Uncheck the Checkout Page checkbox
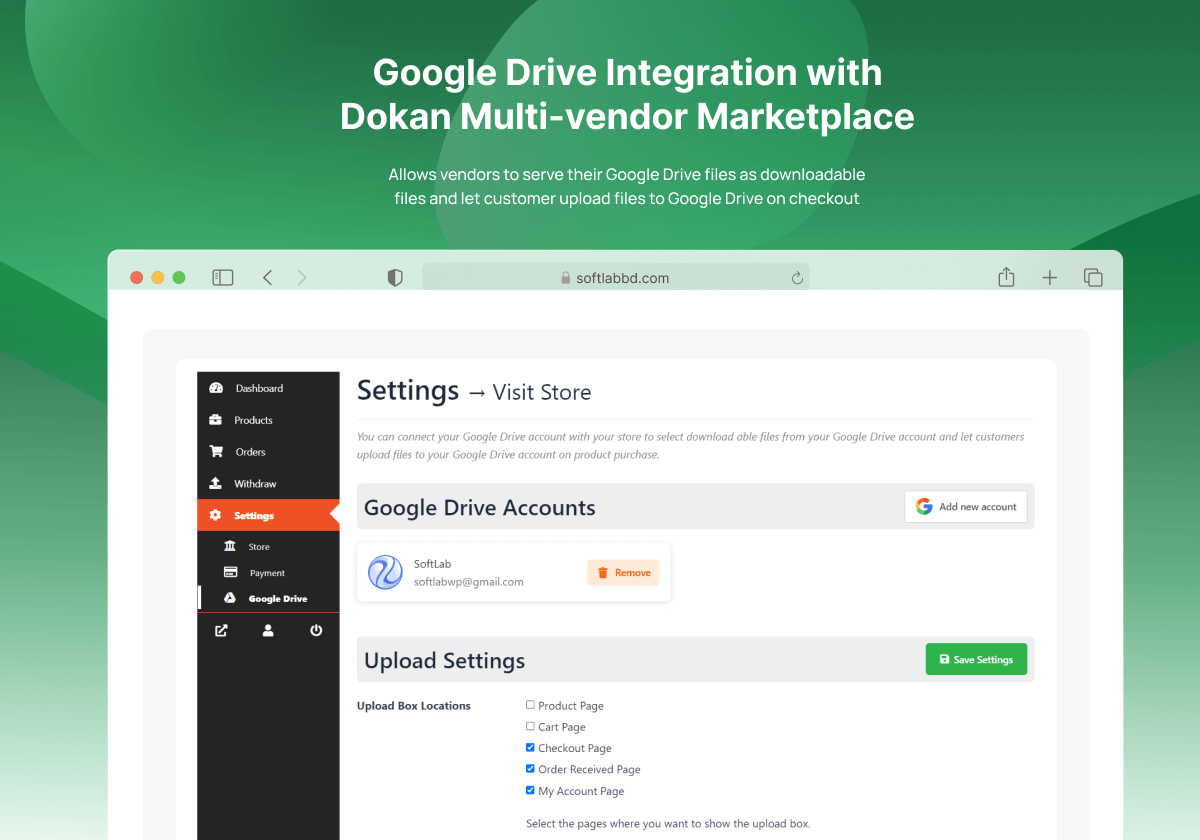The height and width of the screenshot is (840, 1200). click(x=530, y=747)
